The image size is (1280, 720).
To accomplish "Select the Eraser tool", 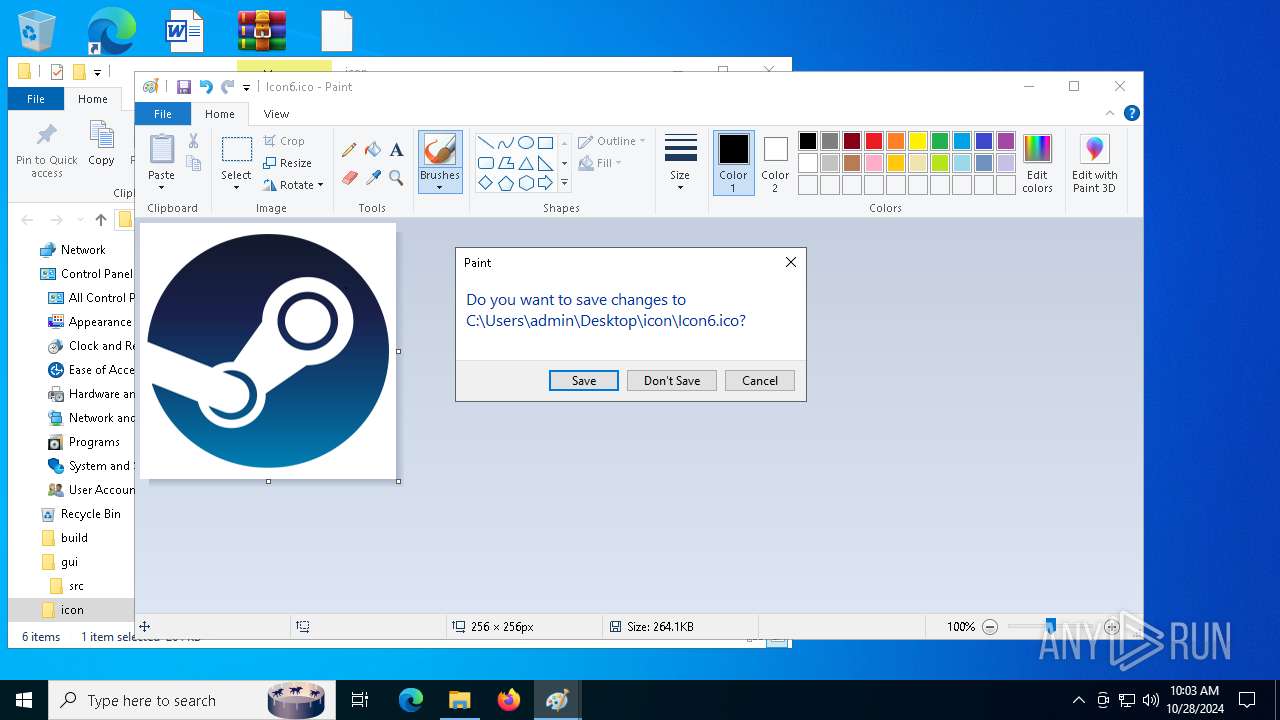I will 349,178.
